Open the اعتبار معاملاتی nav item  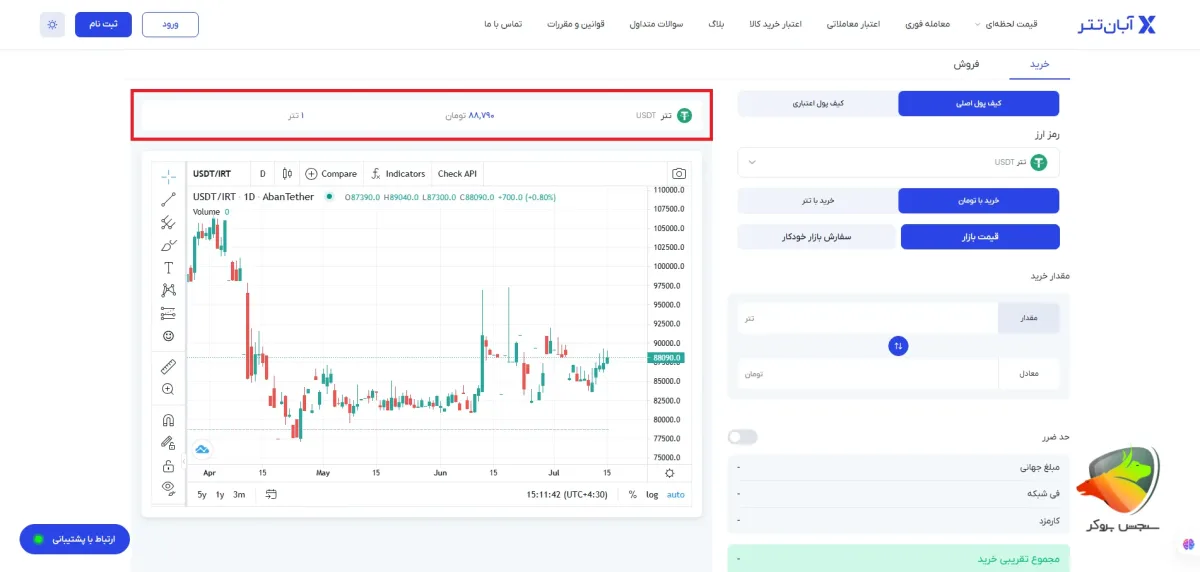[852, 24]
